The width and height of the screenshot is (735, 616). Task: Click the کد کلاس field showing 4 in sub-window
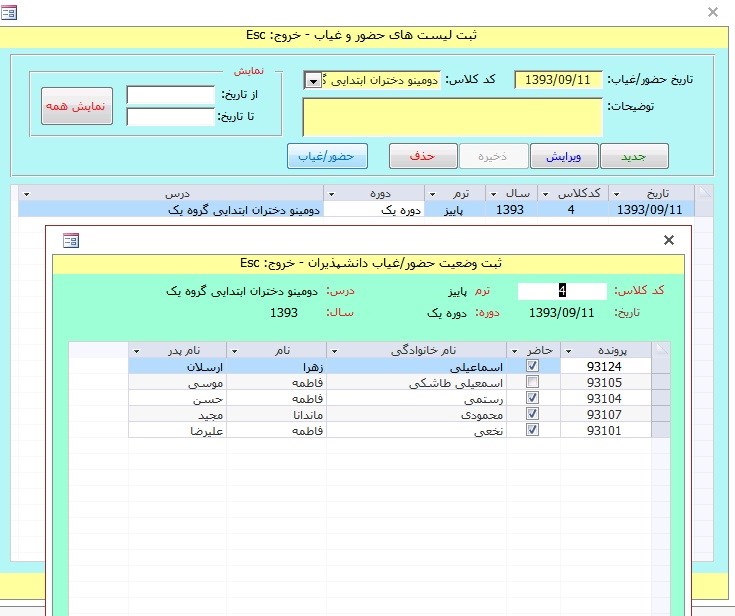562,291
